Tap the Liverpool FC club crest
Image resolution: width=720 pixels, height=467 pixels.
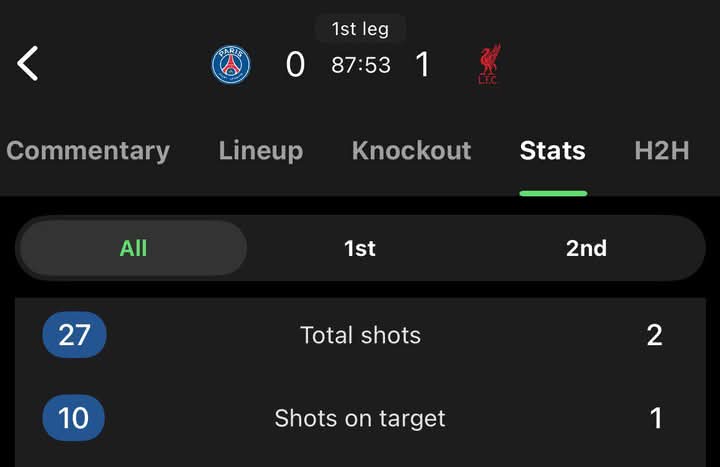pos(488,65)
